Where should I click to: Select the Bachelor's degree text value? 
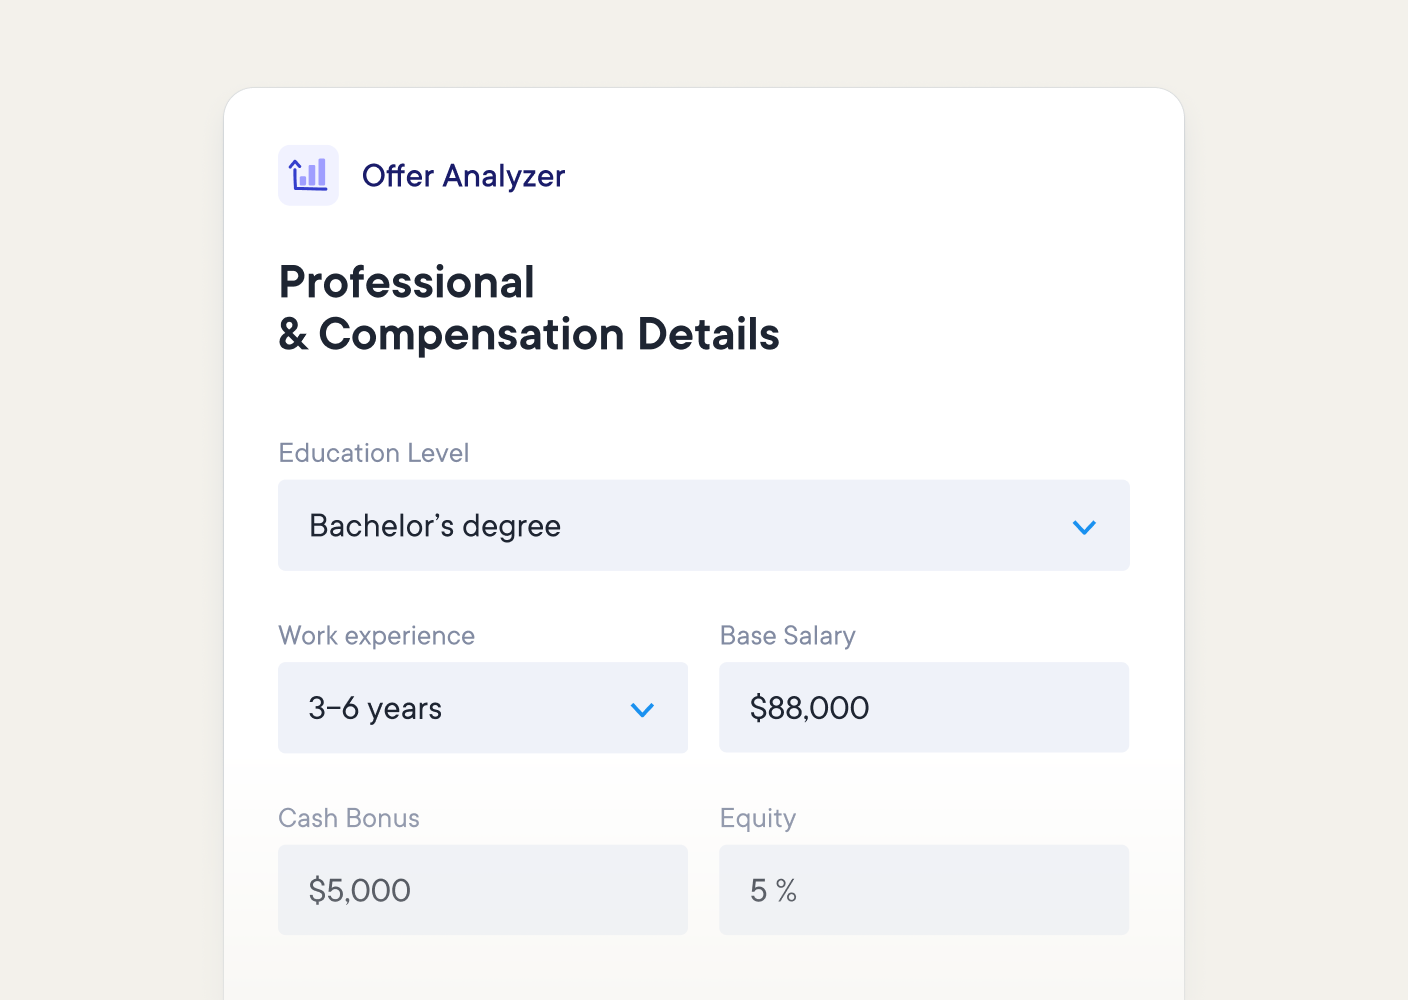click(435, 526)
